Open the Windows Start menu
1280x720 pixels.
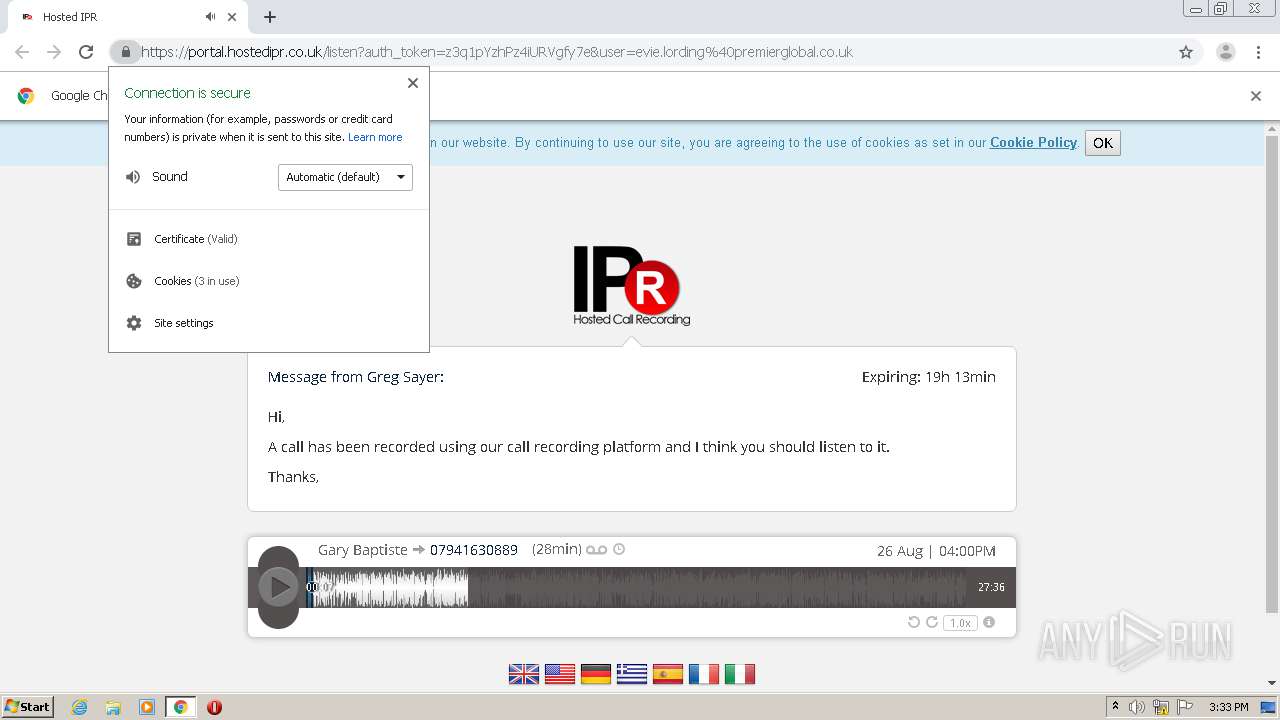tap(28, 707)
